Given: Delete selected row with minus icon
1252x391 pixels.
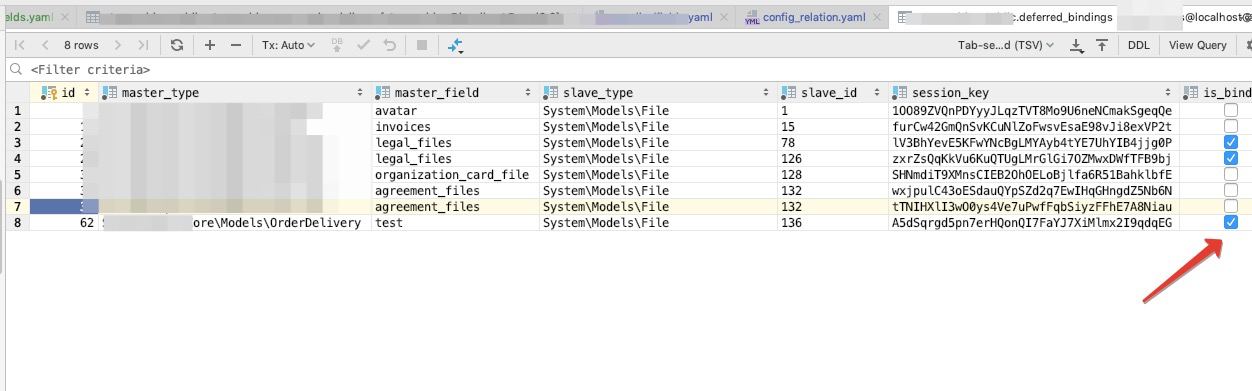Looking at the screenshot, I should click(236, 45).
